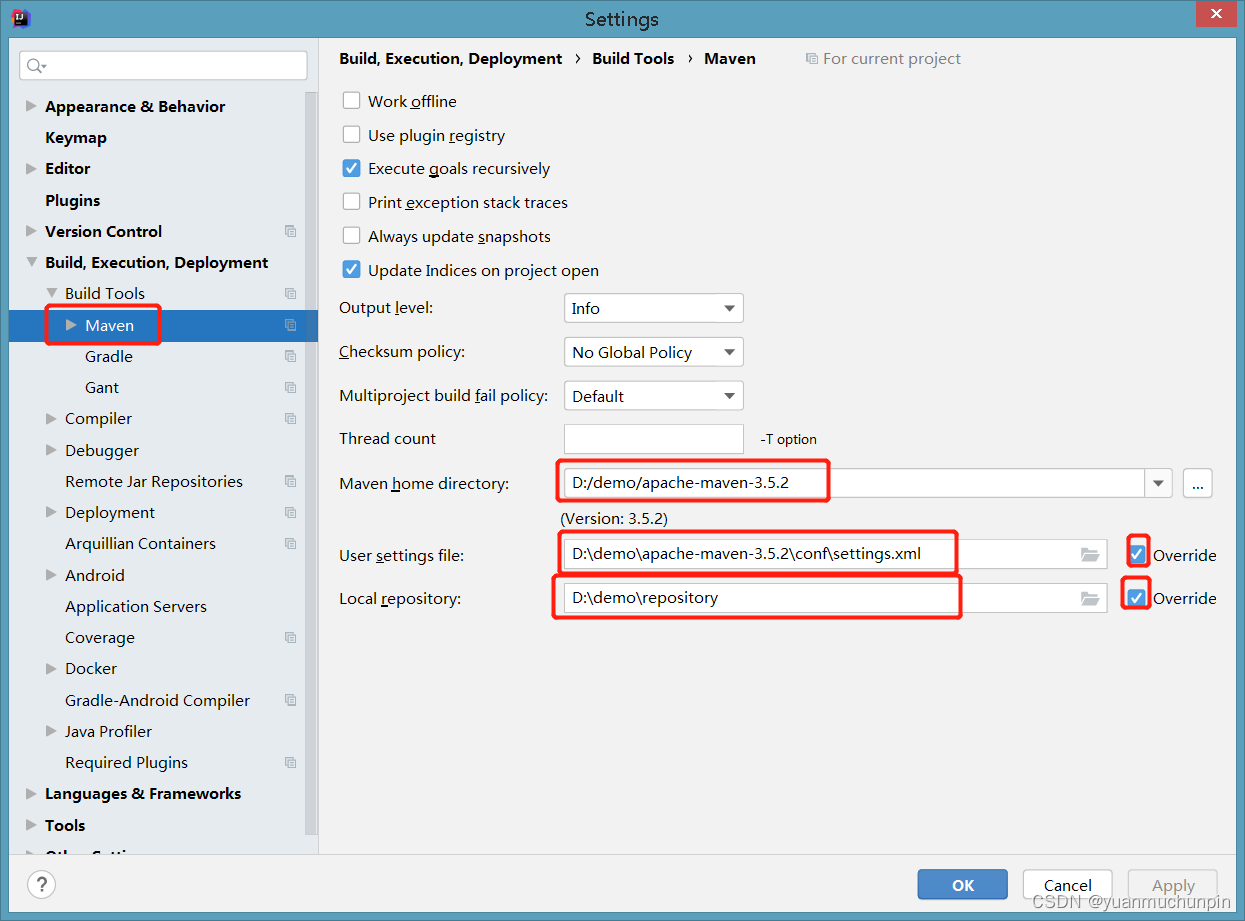
Task: Click project-level icon beside Version Control
Action: point(290,231)
